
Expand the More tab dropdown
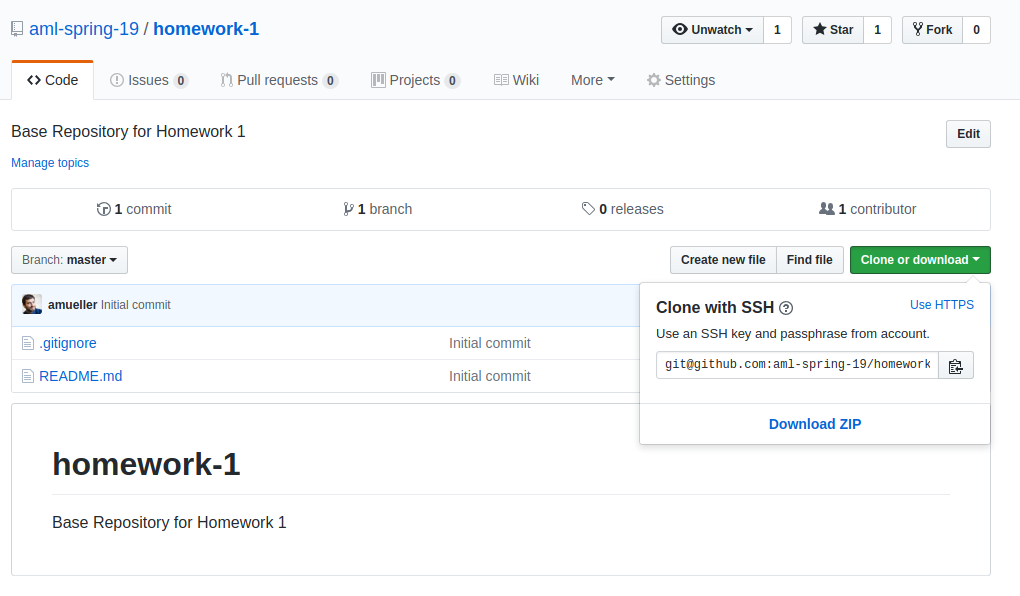click(593, 80)
